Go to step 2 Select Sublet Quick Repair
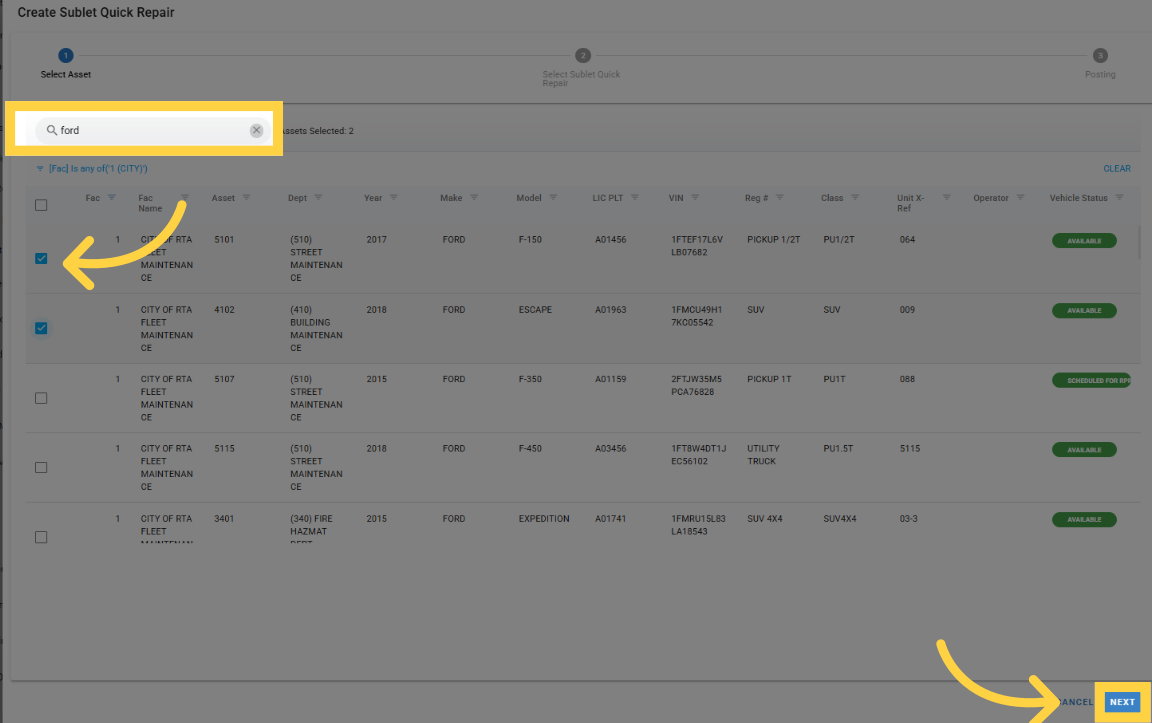The height and width of the screenshot is (723, 1152). [x=582, y=56]
